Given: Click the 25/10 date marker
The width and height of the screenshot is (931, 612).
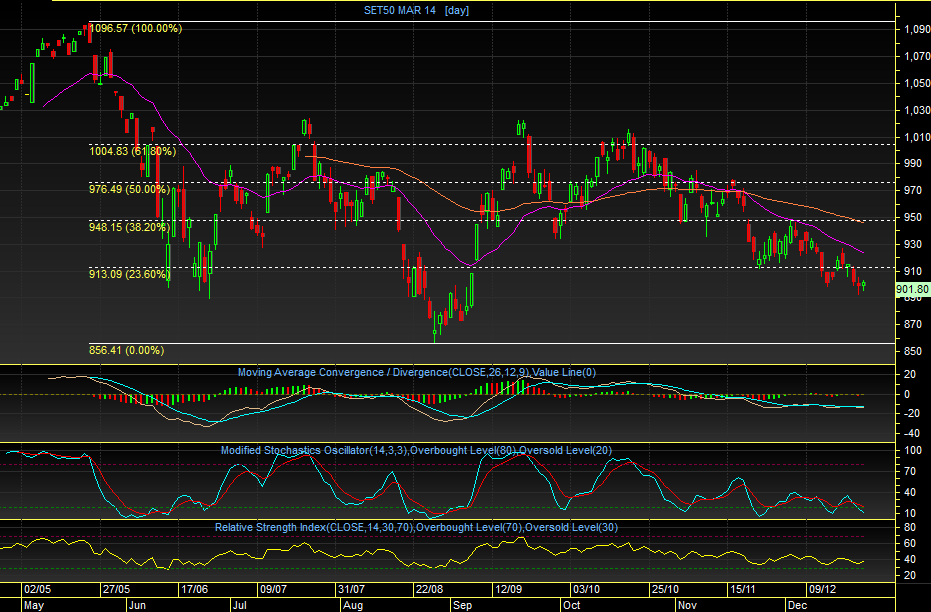Looking at the screenshot, I should click(666, 589).
